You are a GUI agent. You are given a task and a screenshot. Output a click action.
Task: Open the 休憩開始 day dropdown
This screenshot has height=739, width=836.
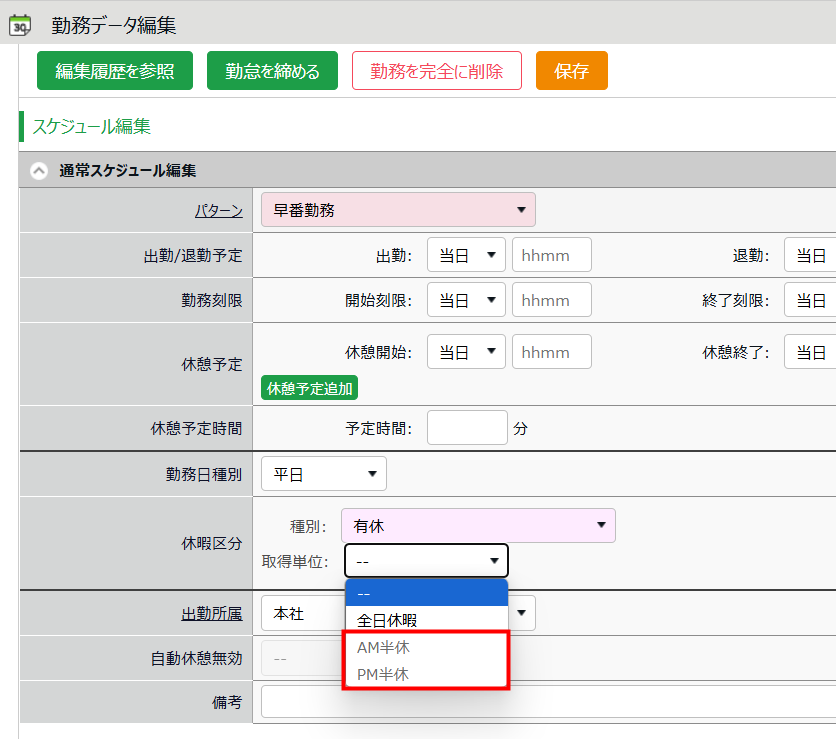click(466, 351)
